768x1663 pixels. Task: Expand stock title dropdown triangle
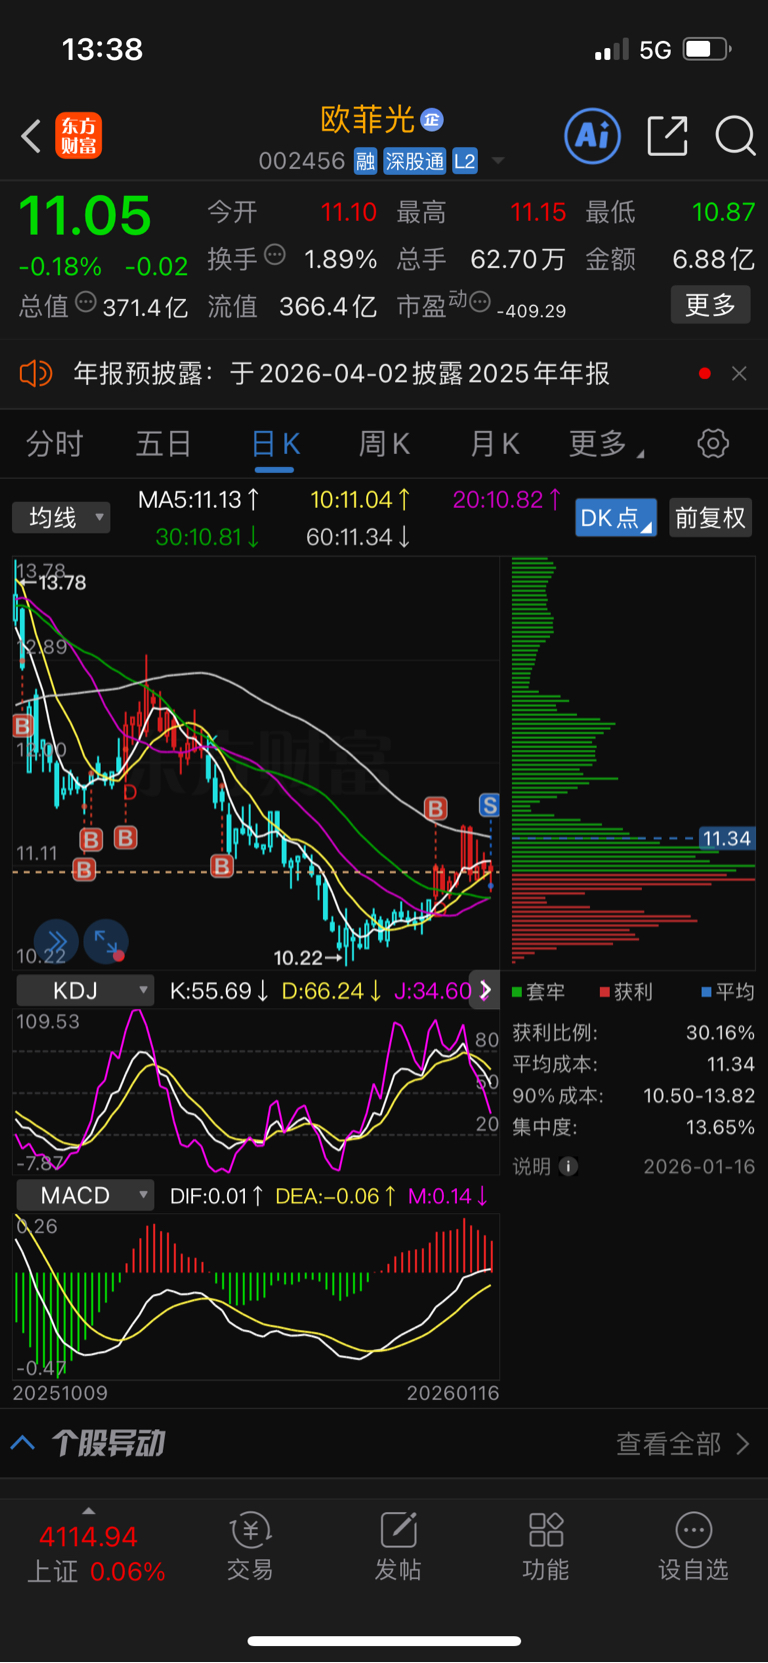coord(498,161)
